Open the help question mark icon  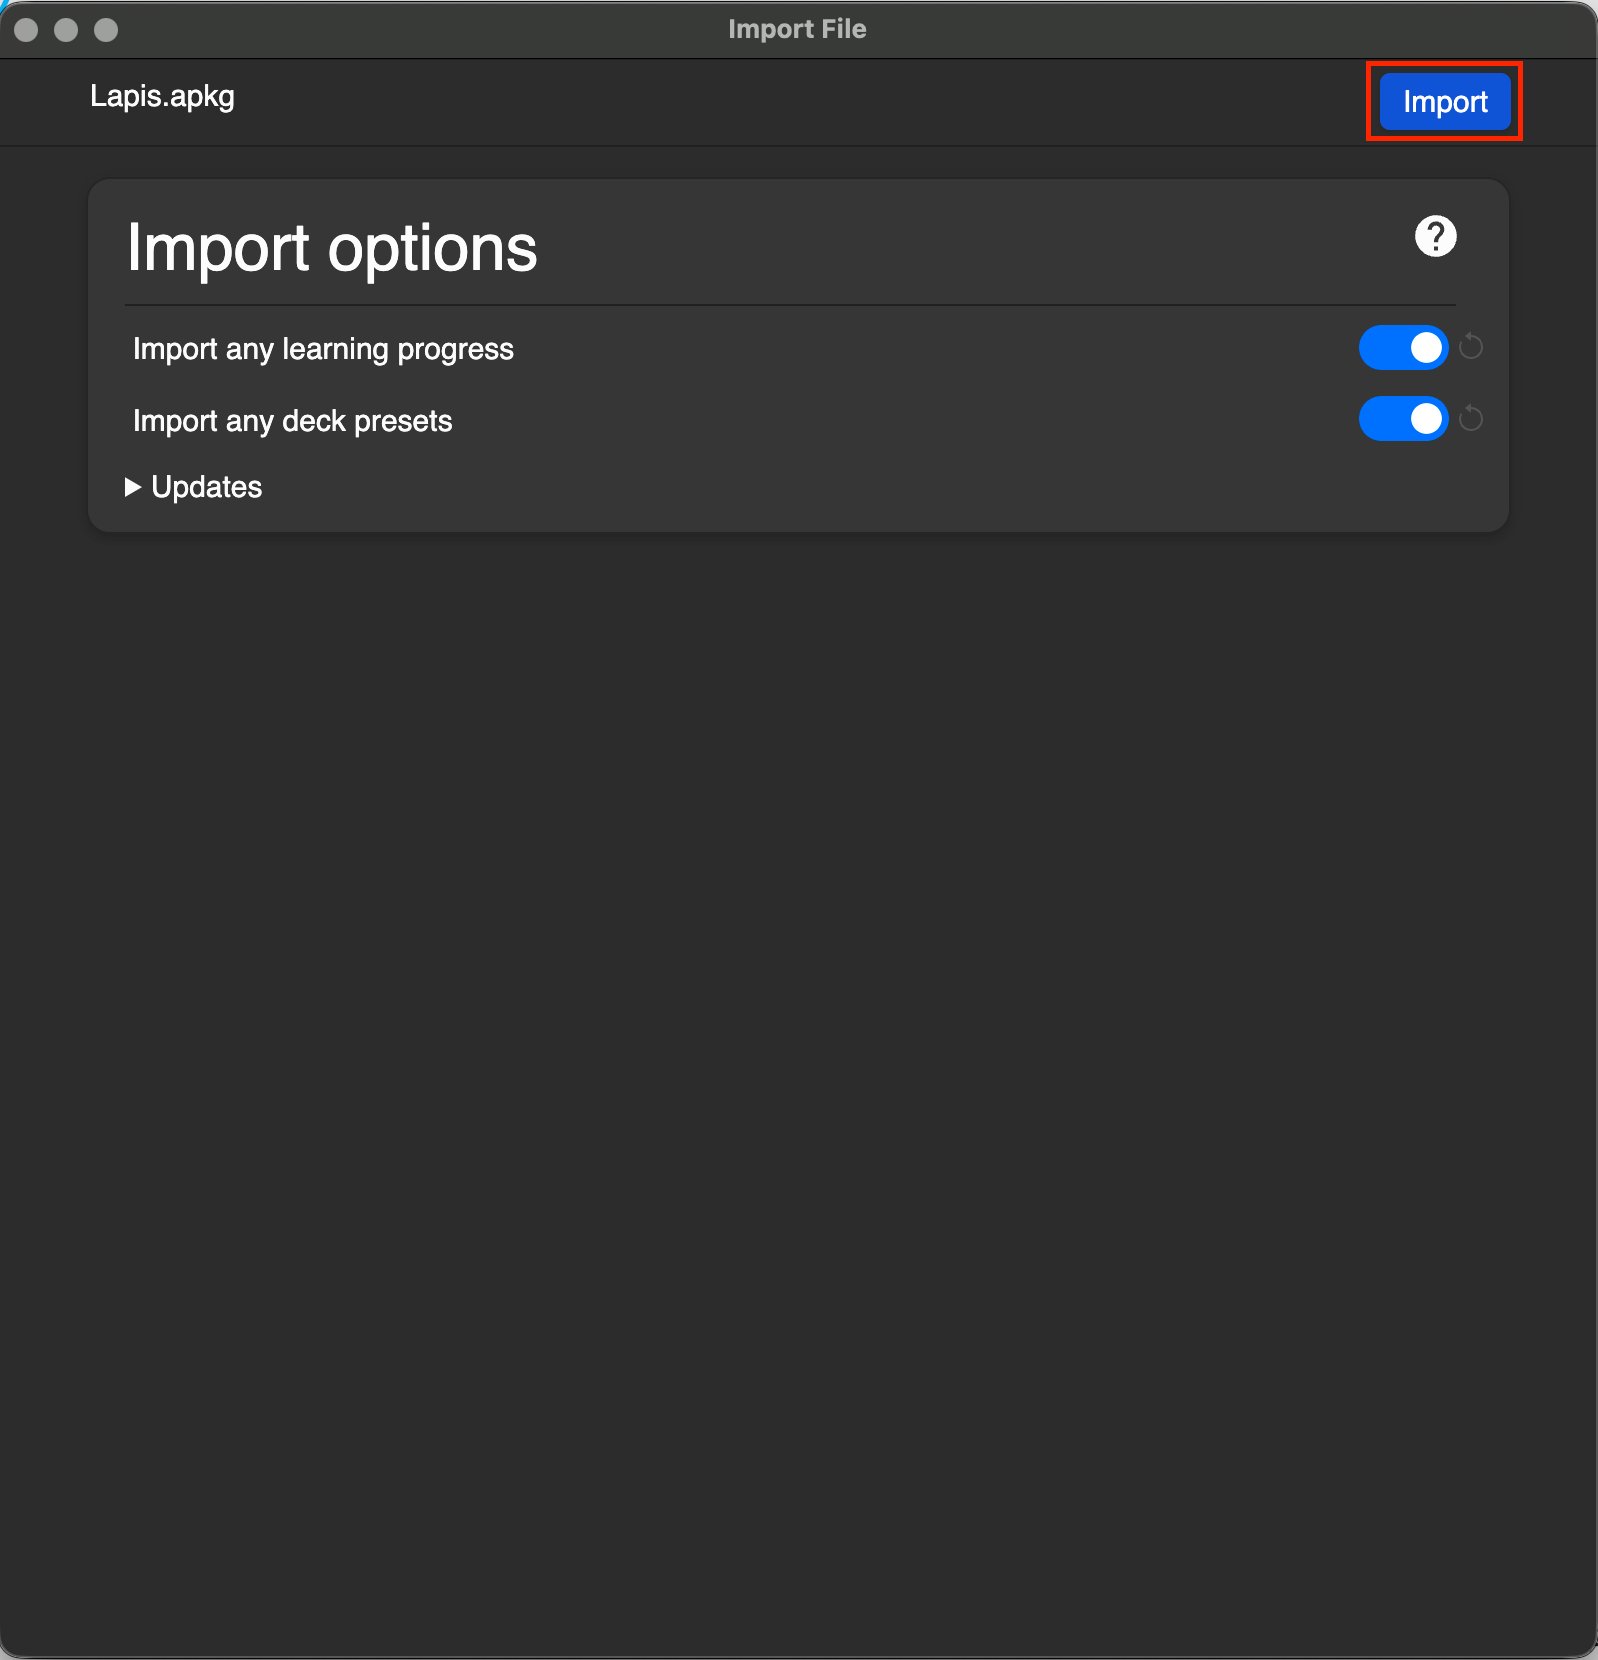point(1435,237)
